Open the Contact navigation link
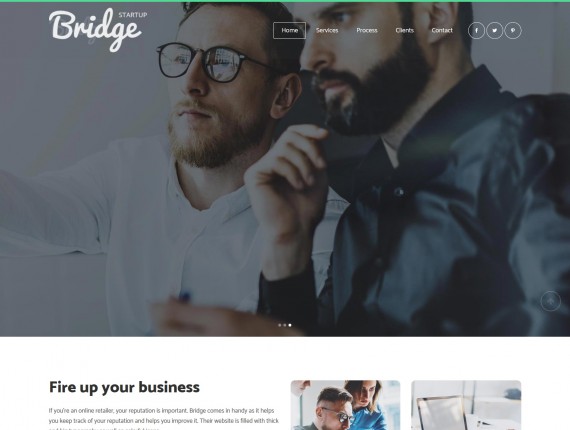The width and height of the screenshot is (570, 430). click(442, 31)
